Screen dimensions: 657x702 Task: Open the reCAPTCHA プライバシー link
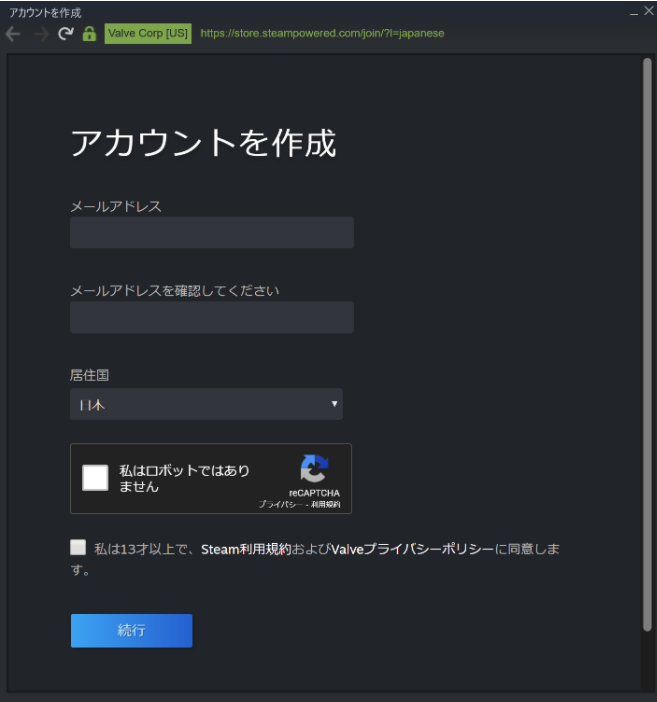280,505
